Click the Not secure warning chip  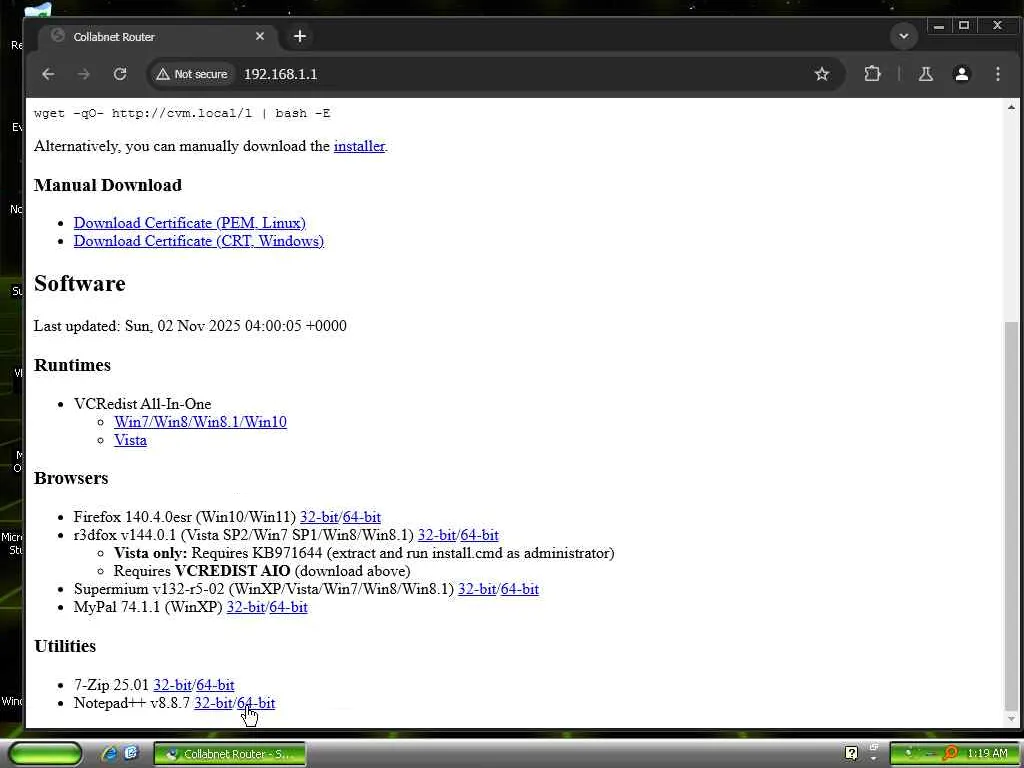click(x=192, y=74)
